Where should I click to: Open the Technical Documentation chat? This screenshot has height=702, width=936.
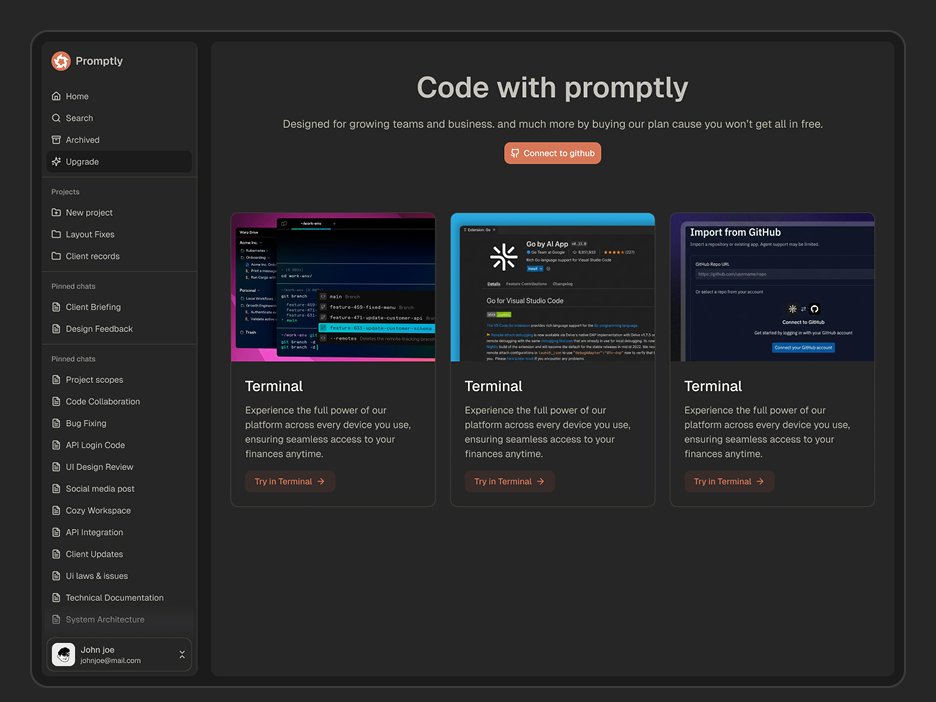119,598
